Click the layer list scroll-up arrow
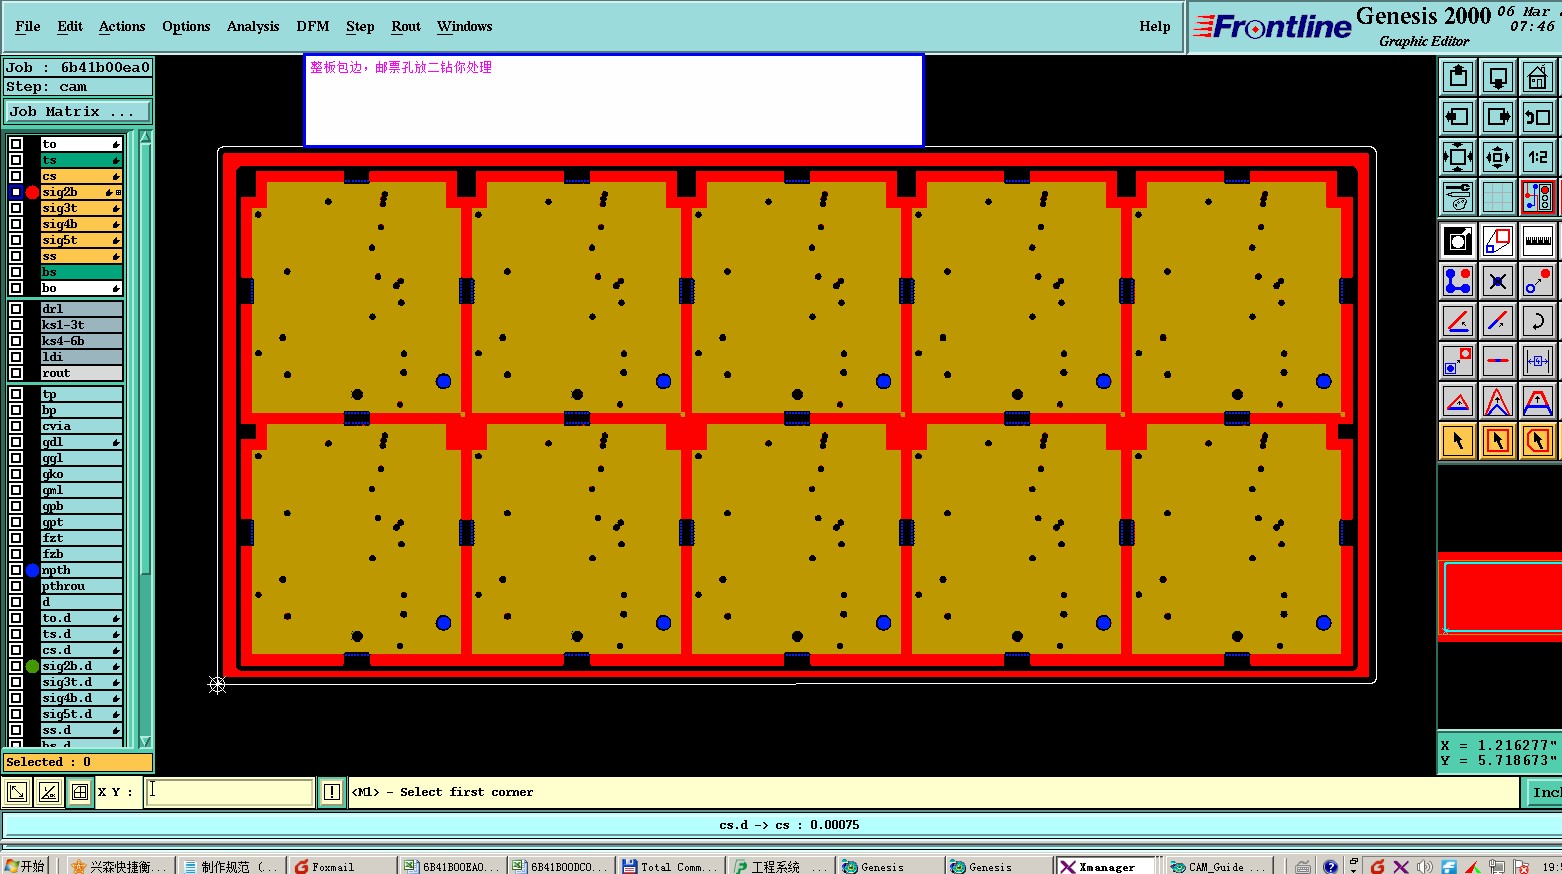 [145, 137]
